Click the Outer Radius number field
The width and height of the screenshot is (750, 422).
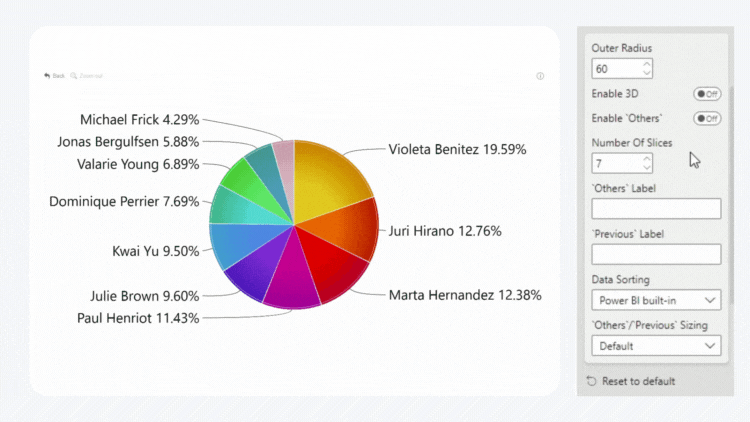[x=616, y=69]
